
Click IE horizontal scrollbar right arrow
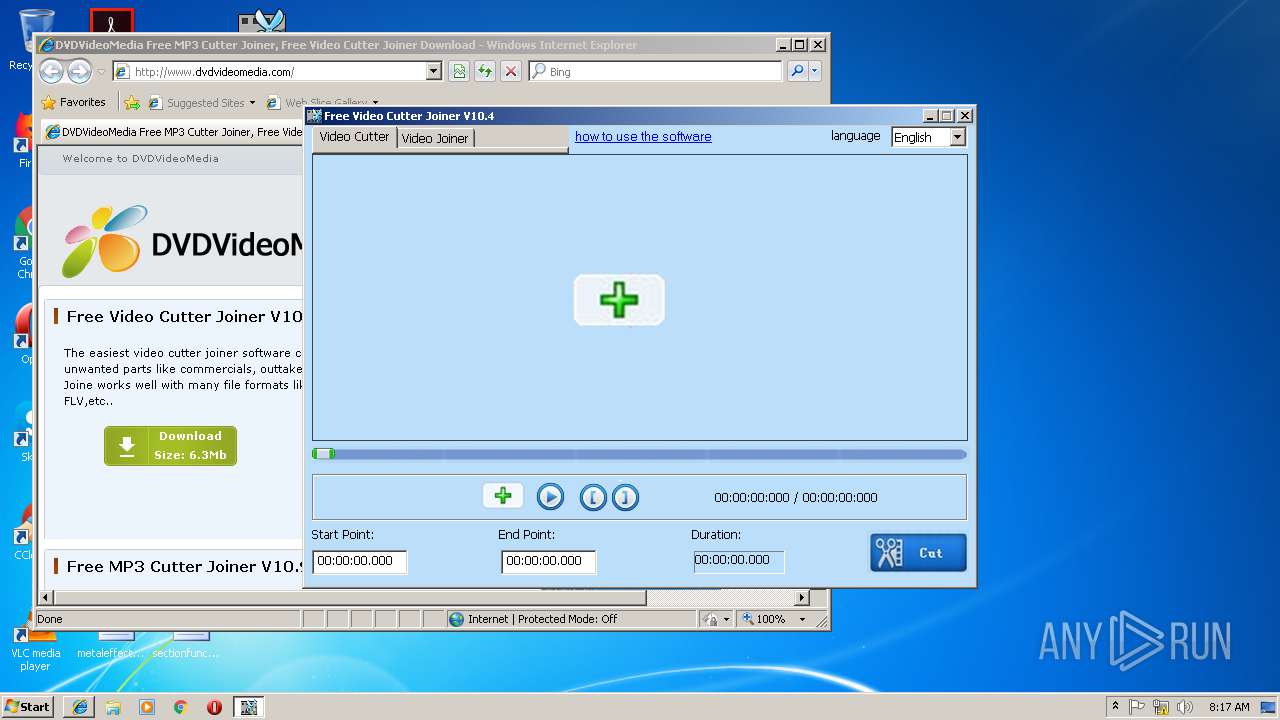802,598
